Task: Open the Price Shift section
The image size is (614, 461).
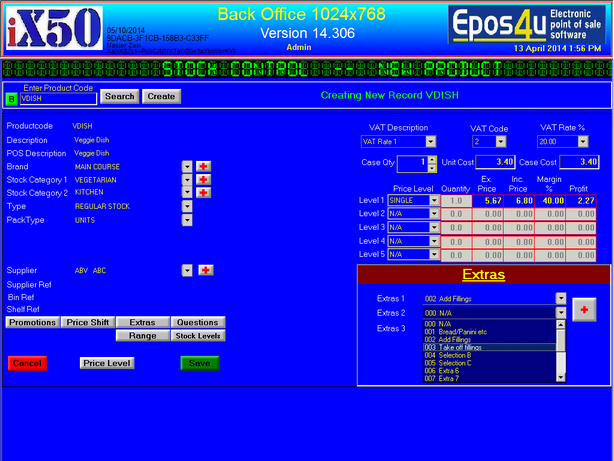Action: 88,322
